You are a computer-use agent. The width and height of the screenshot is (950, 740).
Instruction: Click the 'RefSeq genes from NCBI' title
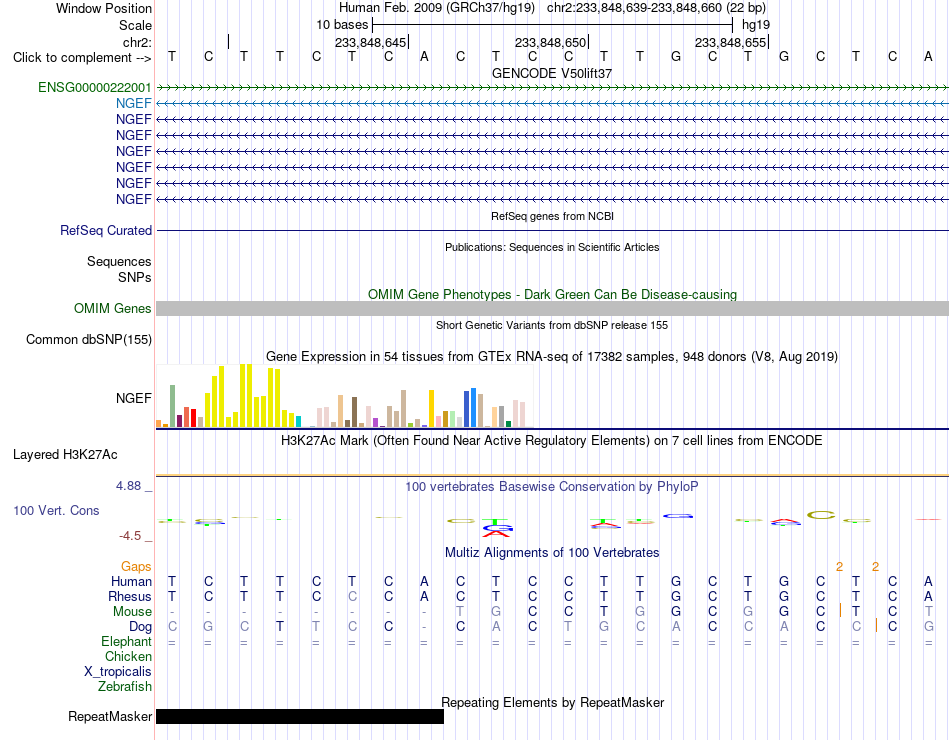(552, 216)
